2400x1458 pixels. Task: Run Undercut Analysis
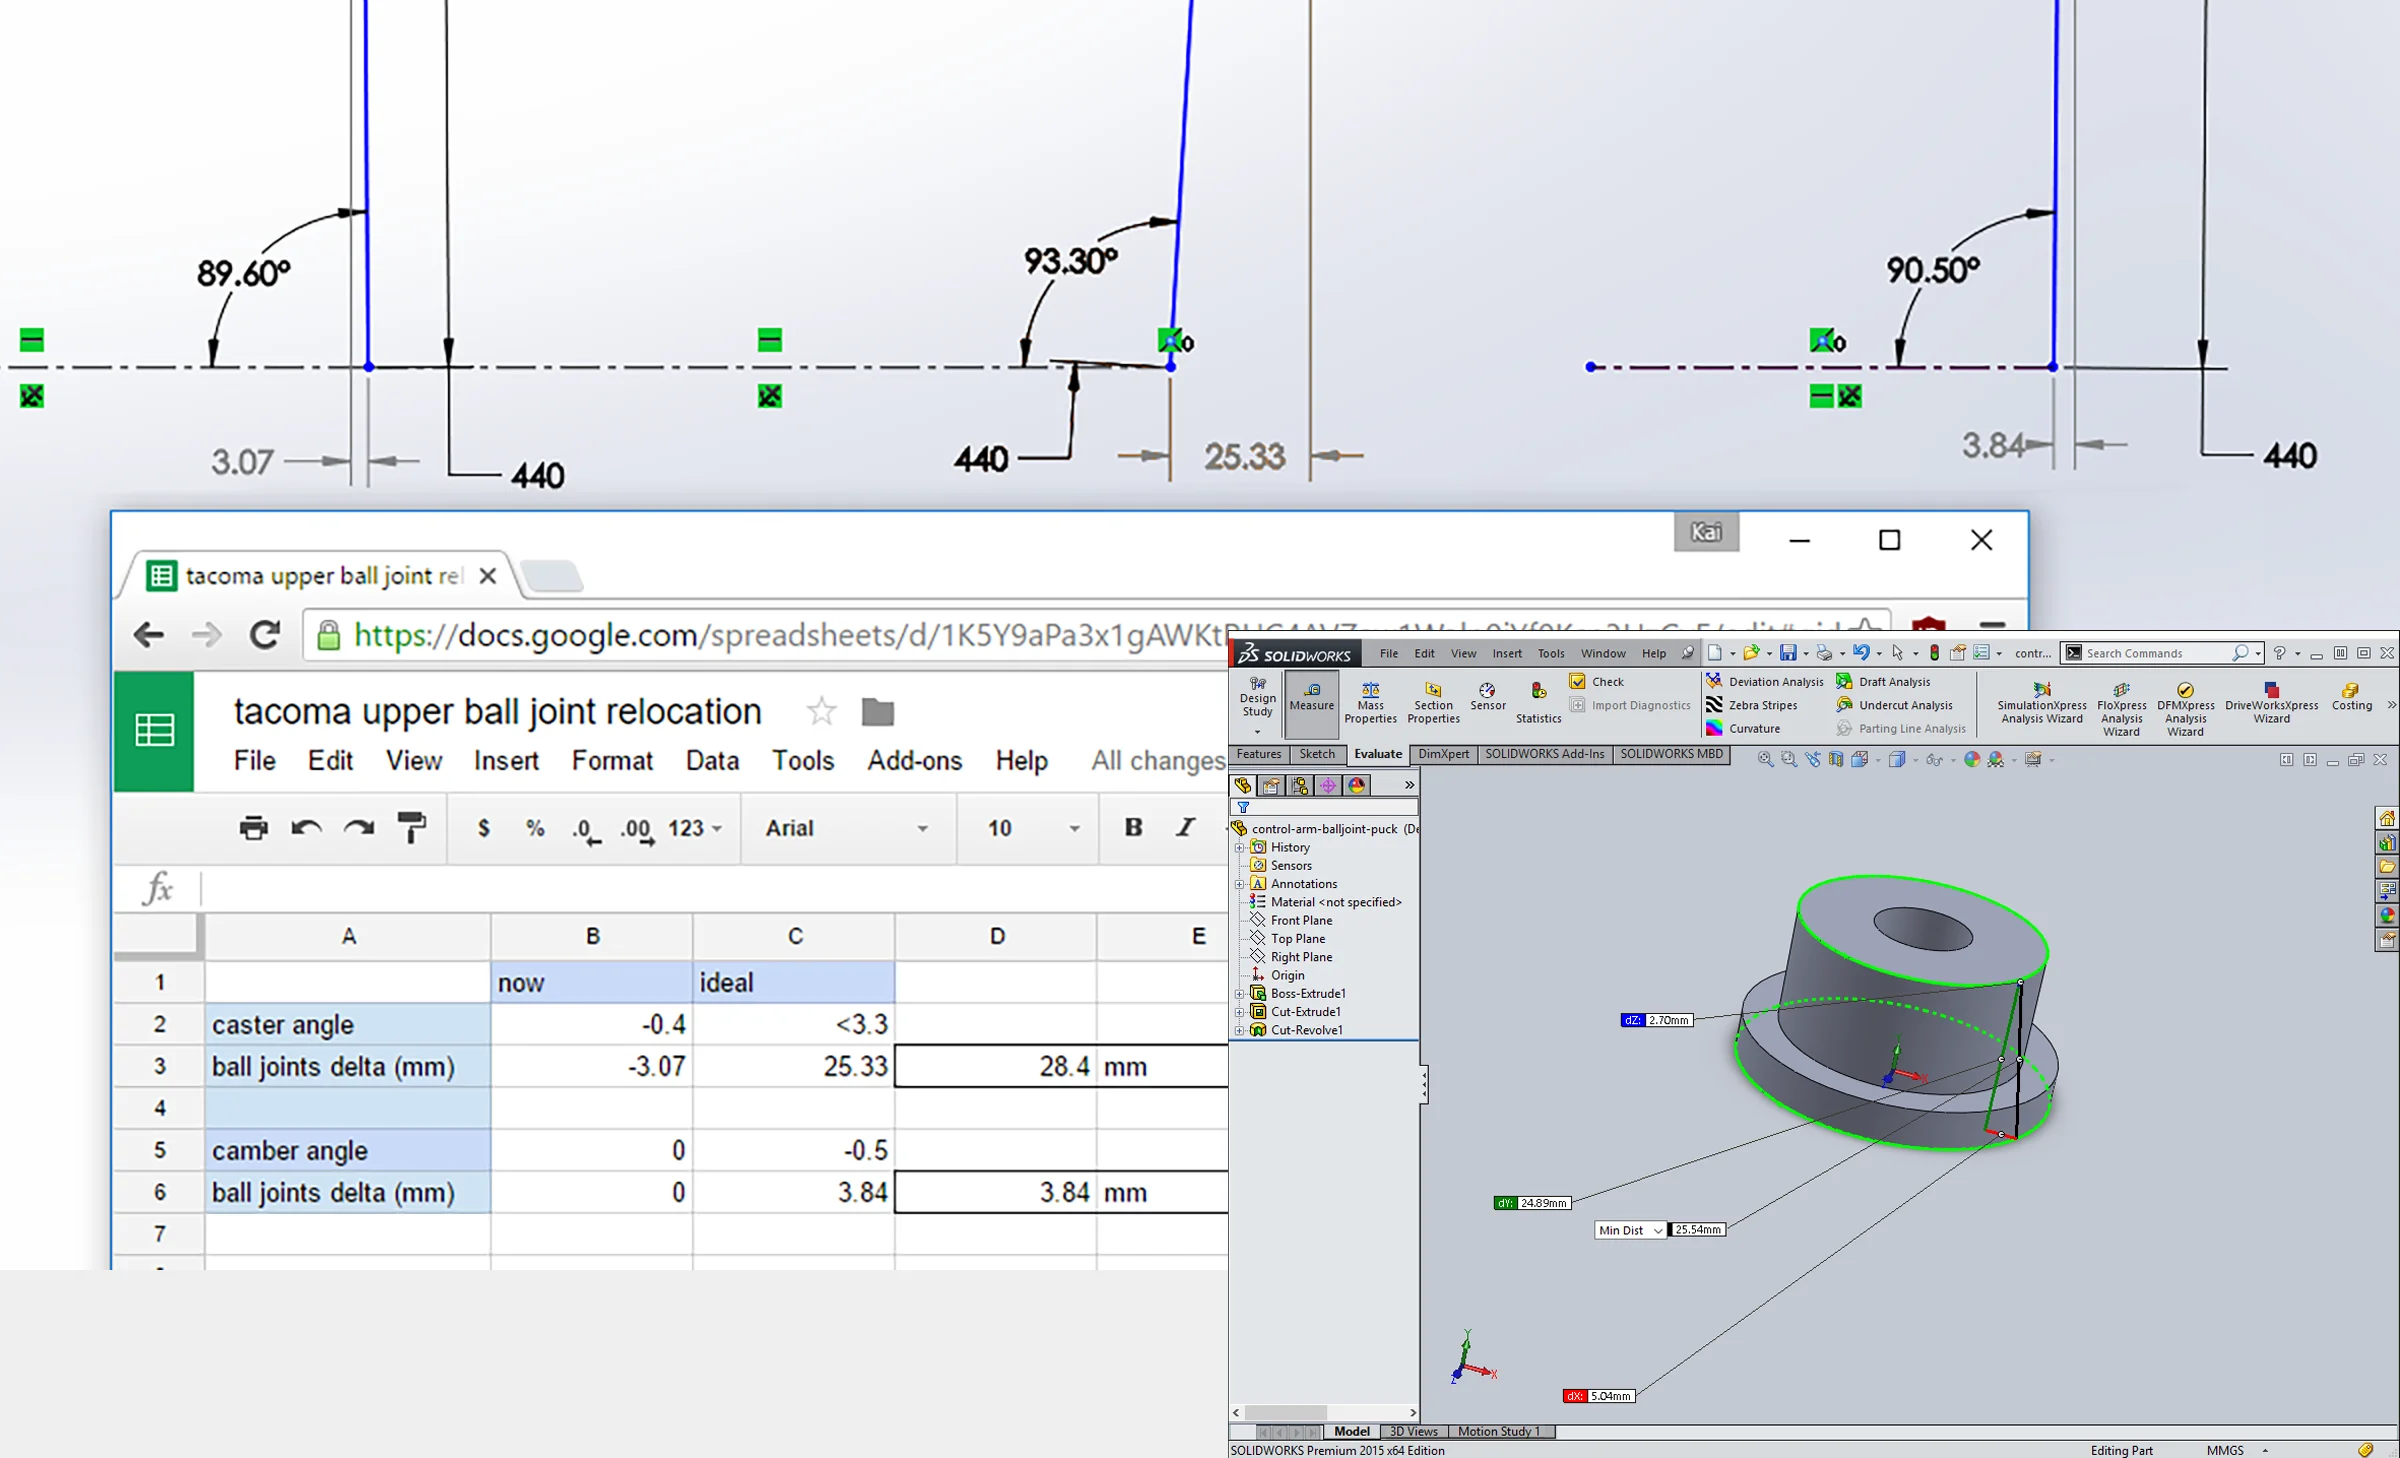(x=1894, y=705)
